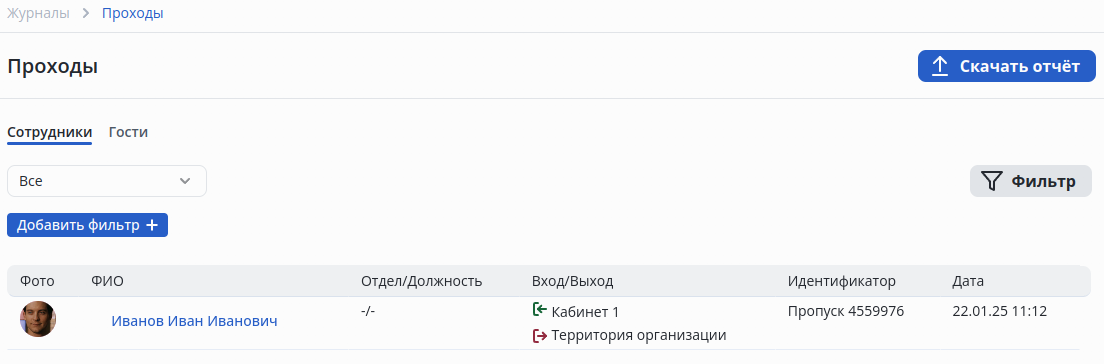1104x364 pixels.
Task: Click the green entry icon next to Кабинет 1
Action: 539,309
